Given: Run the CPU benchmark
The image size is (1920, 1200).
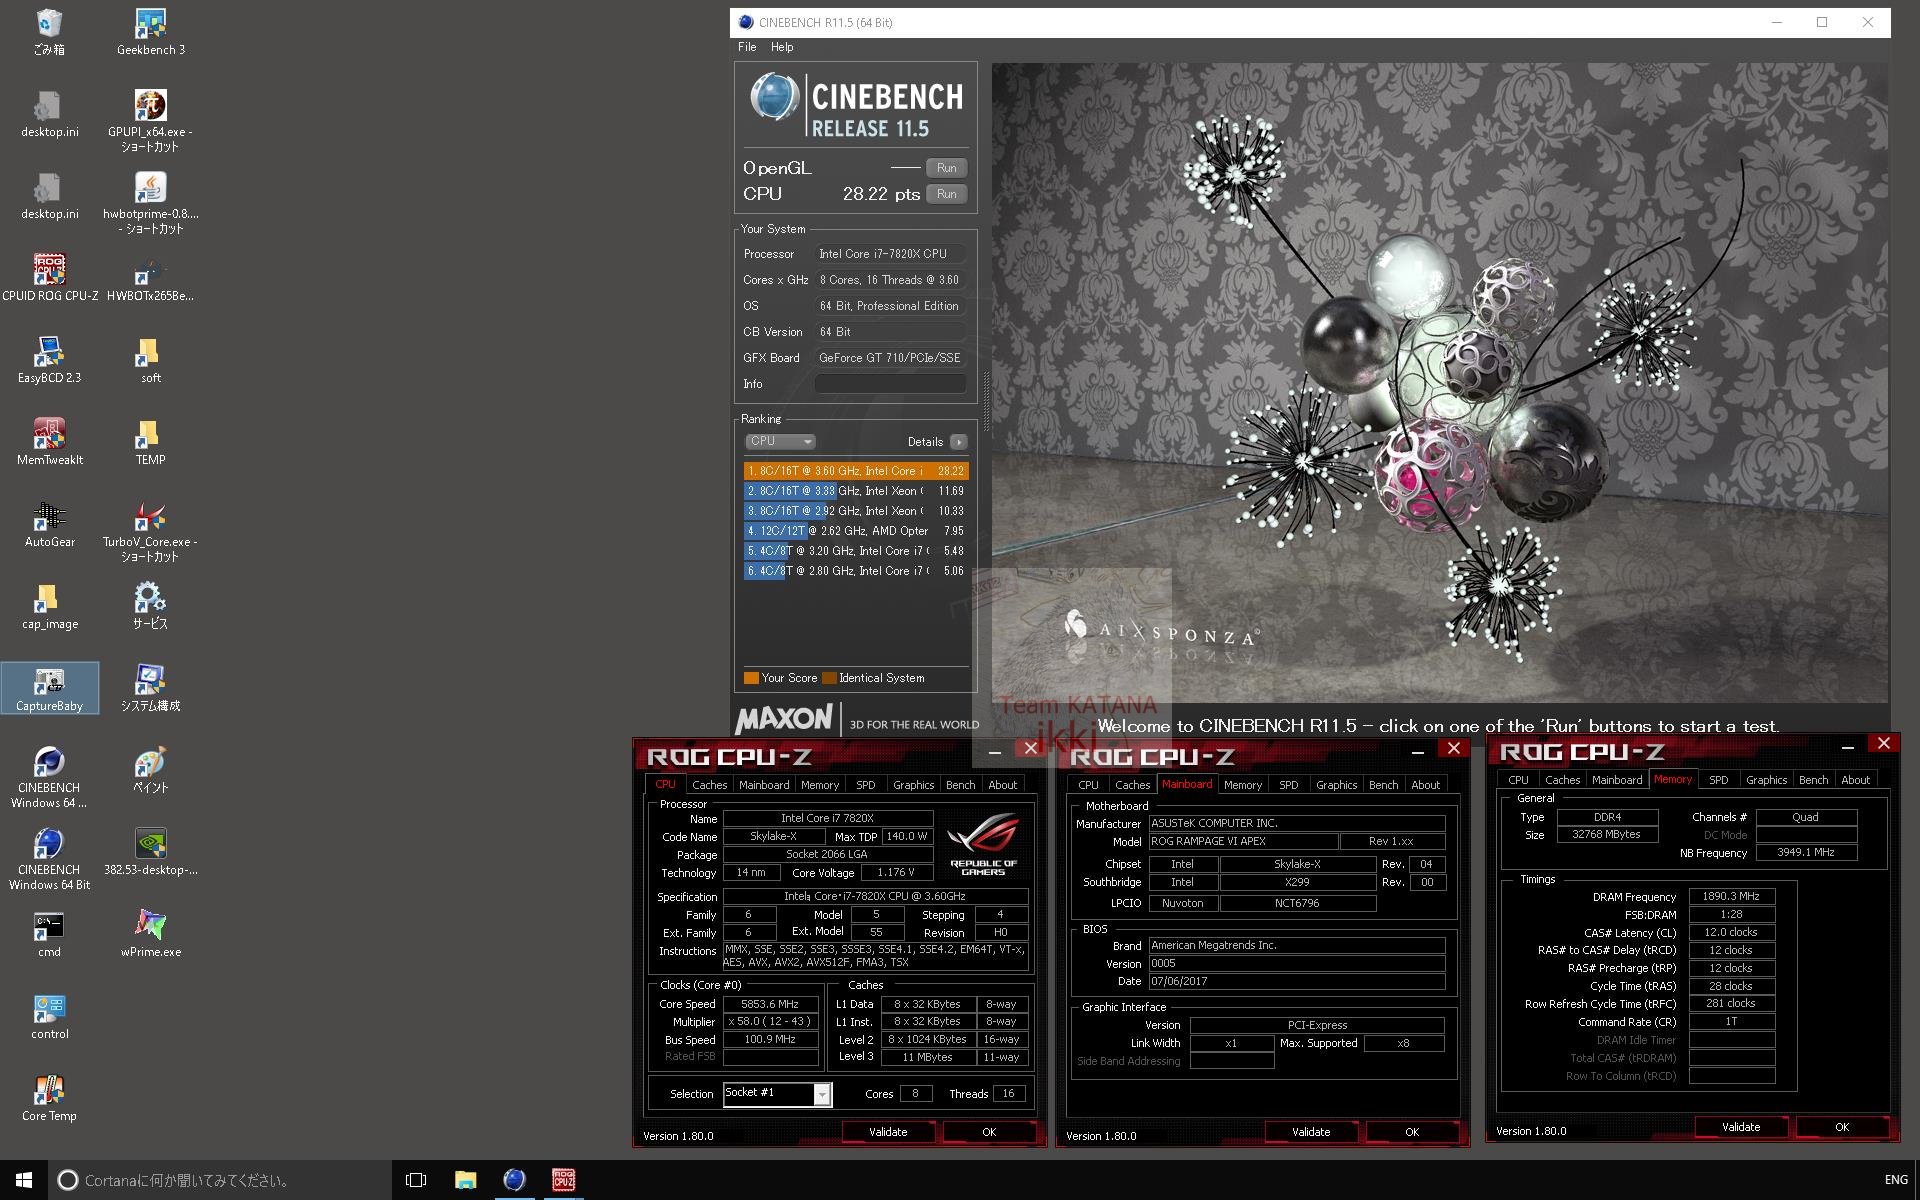Looking at the screenshot, I should pyautogui.click(x=946, y=194).
